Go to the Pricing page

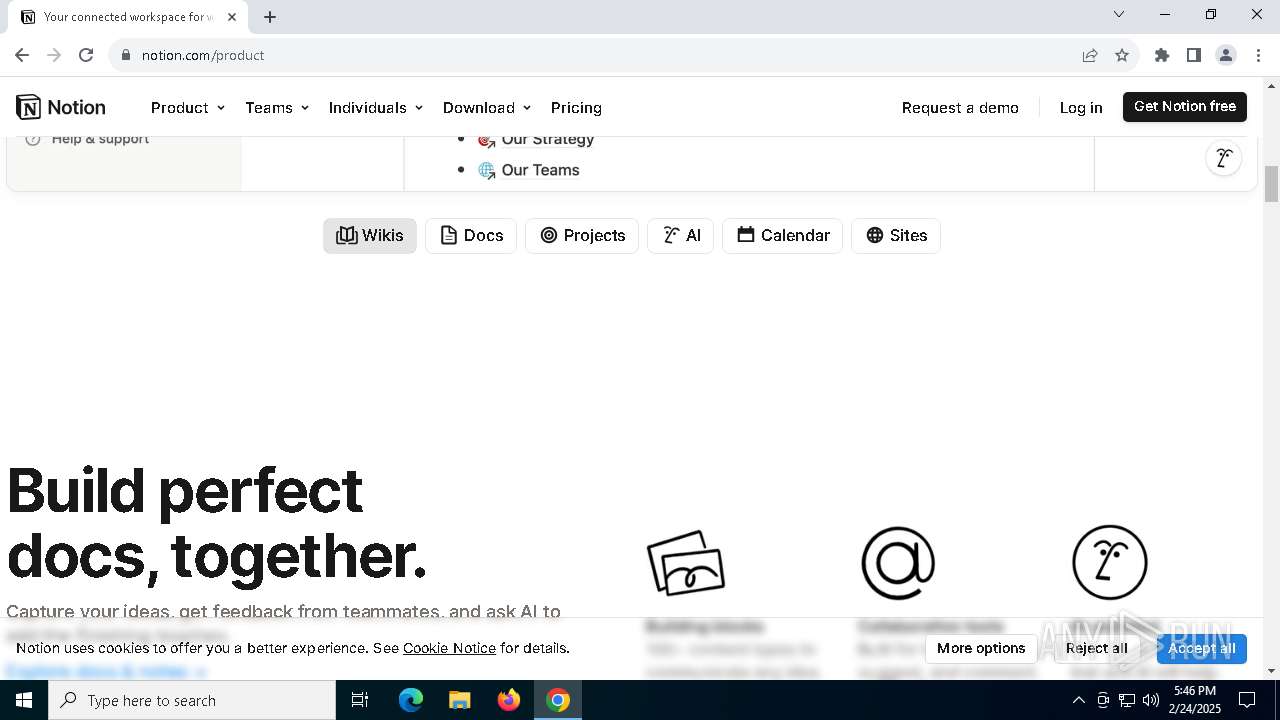[576, 107]
